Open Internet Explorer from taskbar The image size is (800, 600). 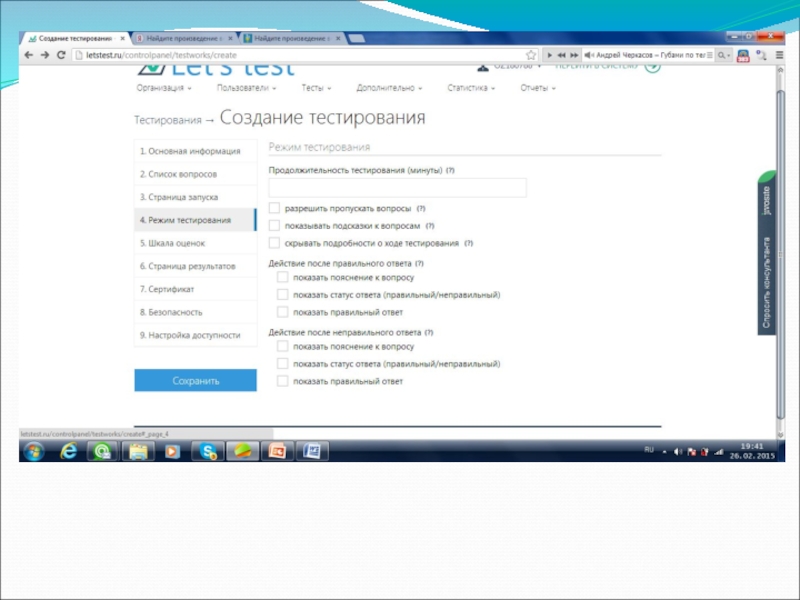pyautogui.click(x=68, y=452)
